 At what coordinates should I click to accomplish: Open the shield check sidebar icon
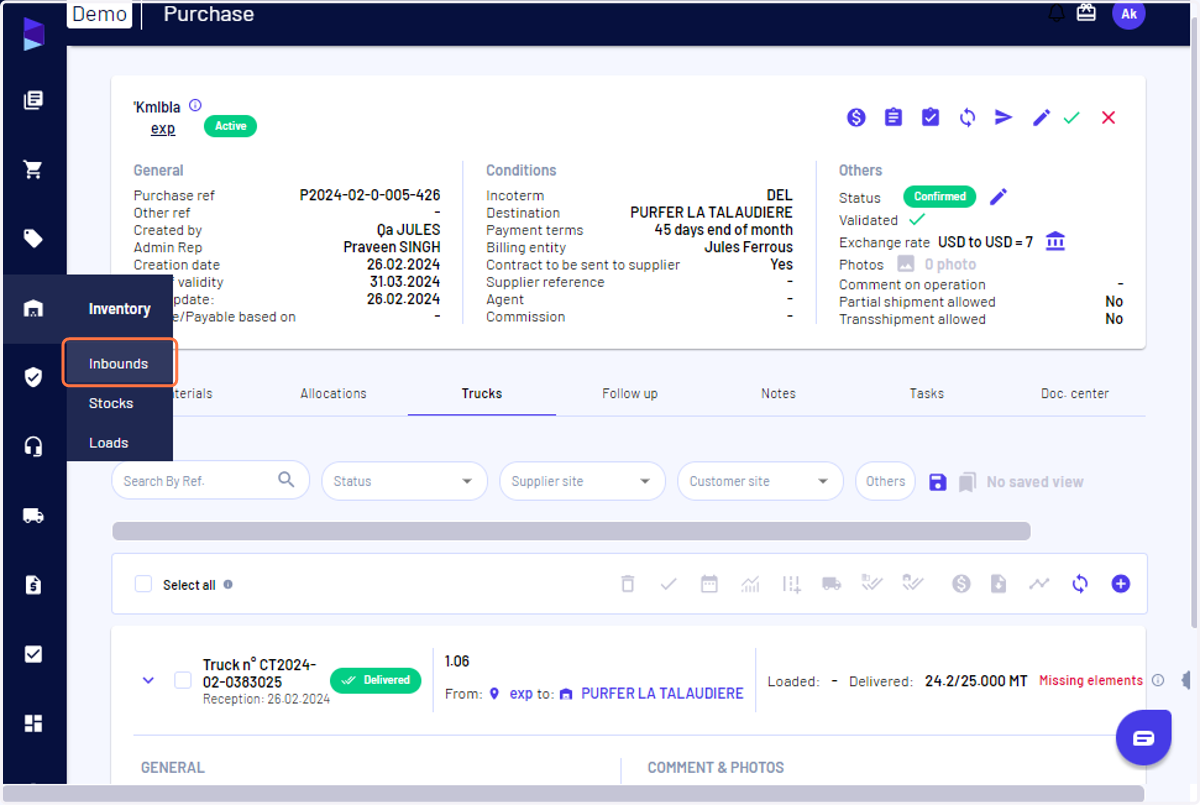33,377
